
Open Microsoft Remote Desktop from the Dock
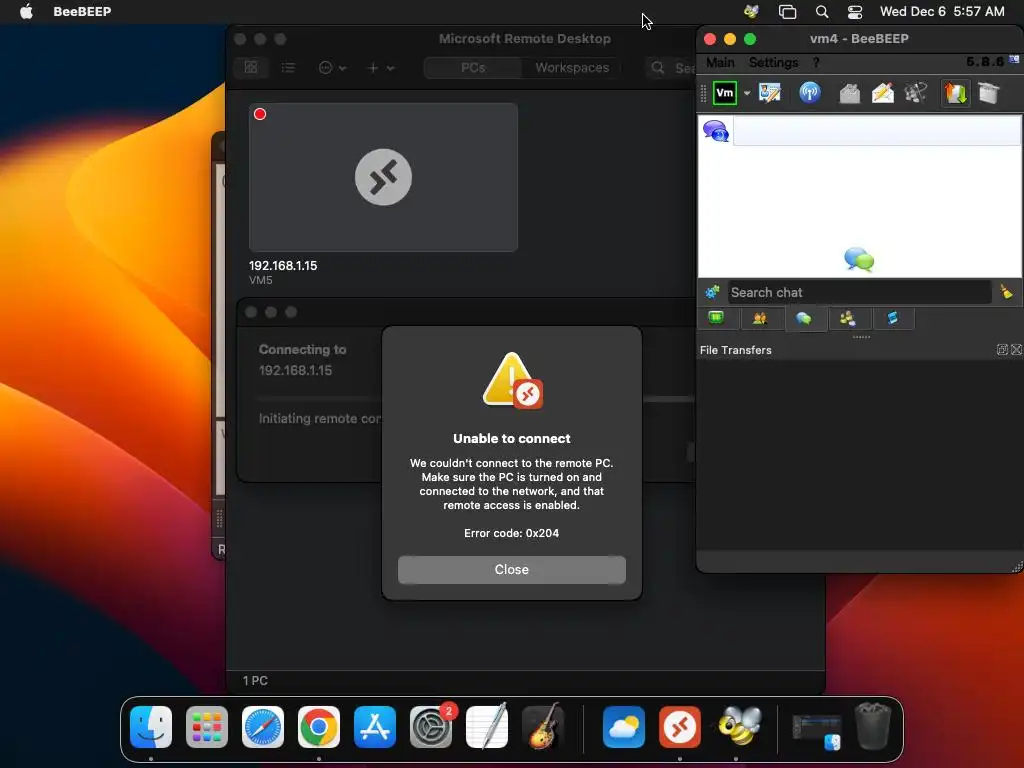[x=680, y=727]
